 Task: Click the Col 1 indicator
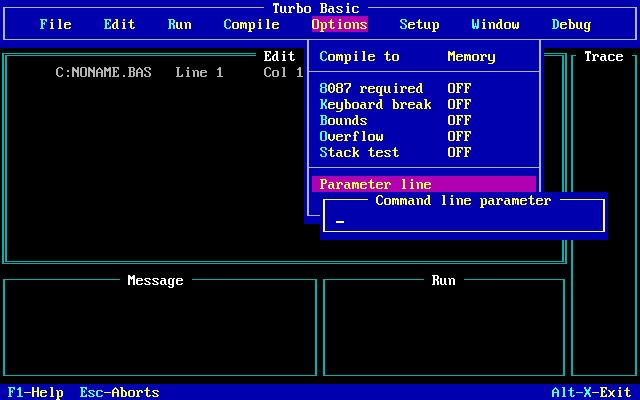click(283, 72)
